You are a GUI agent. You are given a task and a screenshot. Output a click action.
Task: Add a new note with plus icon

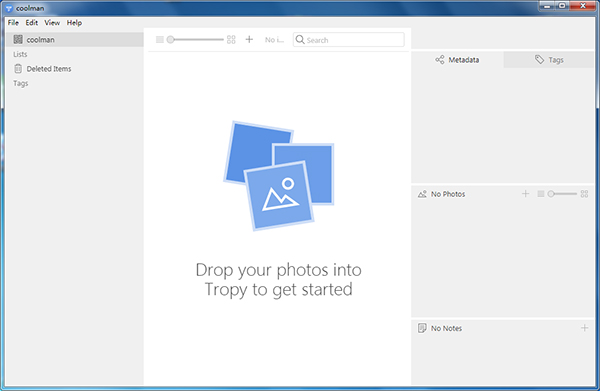(x=584, y=328)
